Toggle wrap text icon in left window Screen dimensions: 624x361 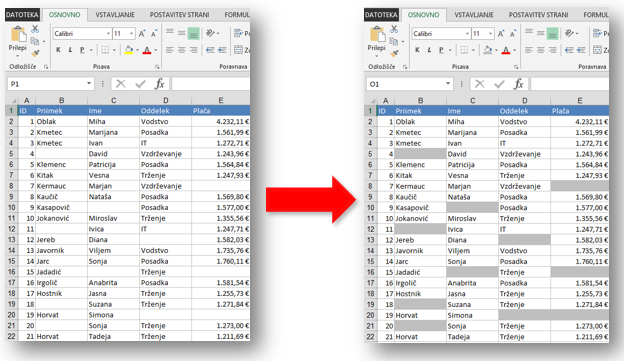point(238,33)
